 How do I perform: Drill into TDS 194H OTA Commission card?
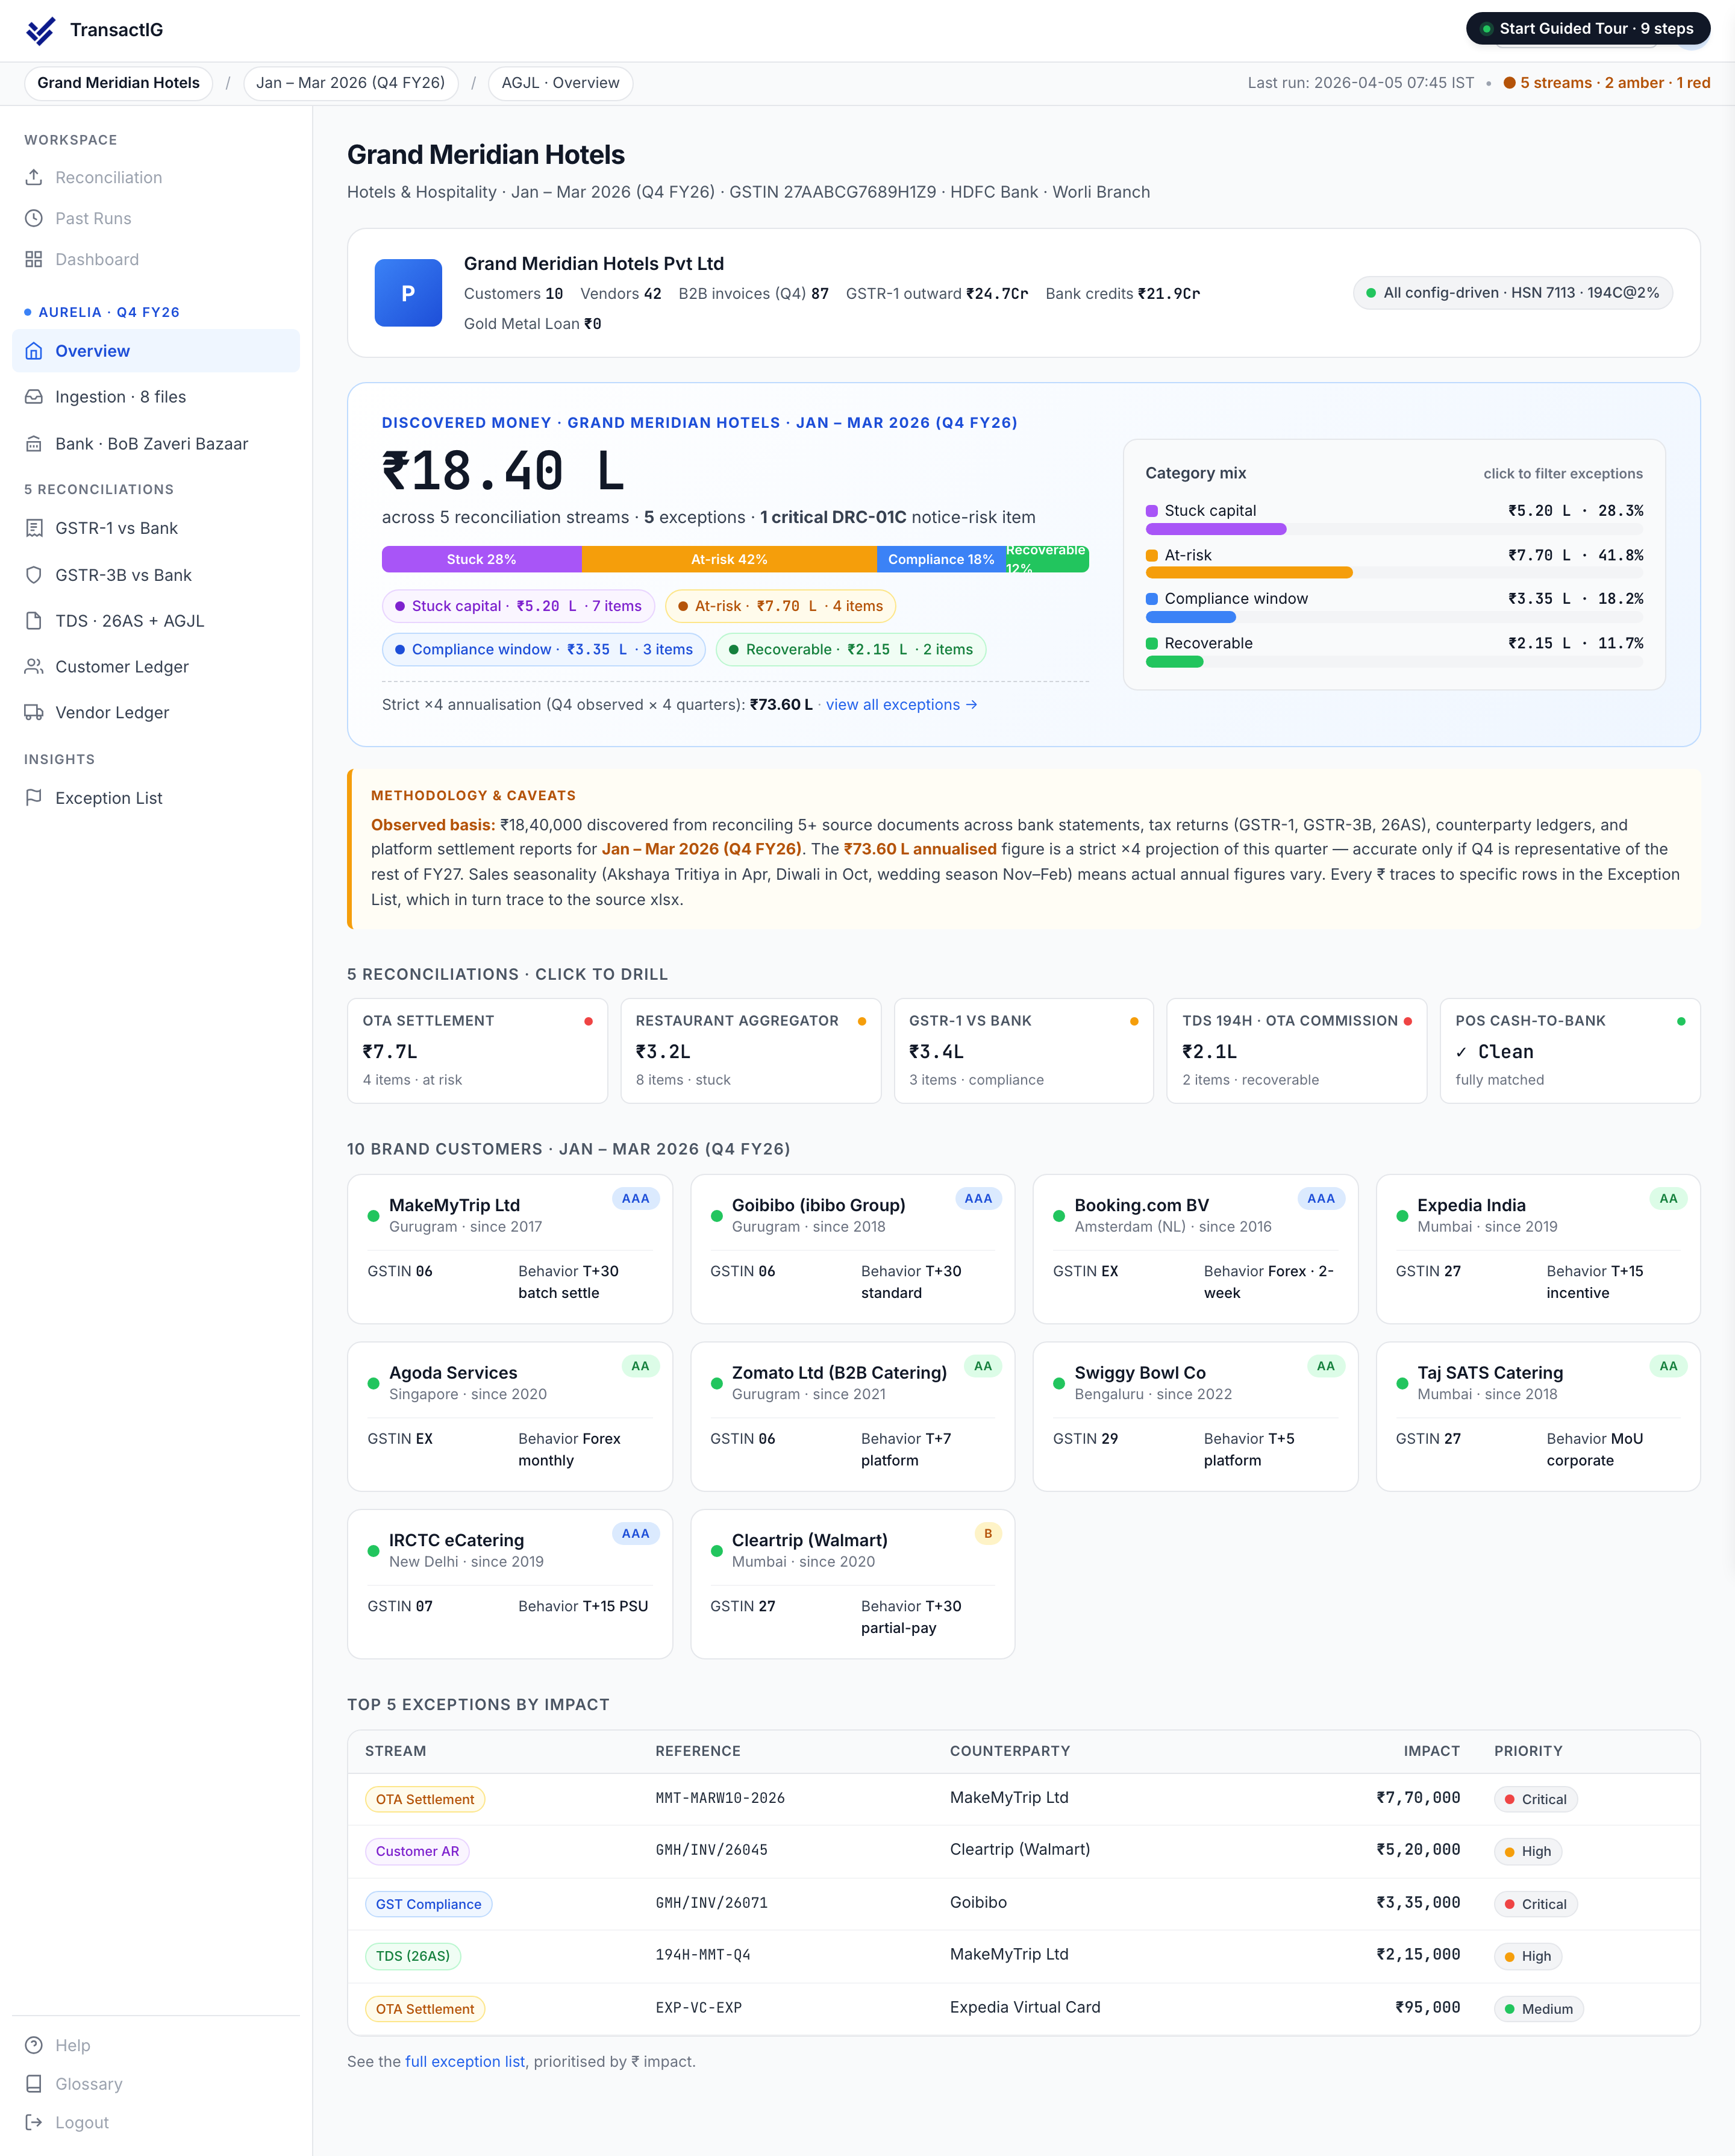[x=1296, y=1051]
